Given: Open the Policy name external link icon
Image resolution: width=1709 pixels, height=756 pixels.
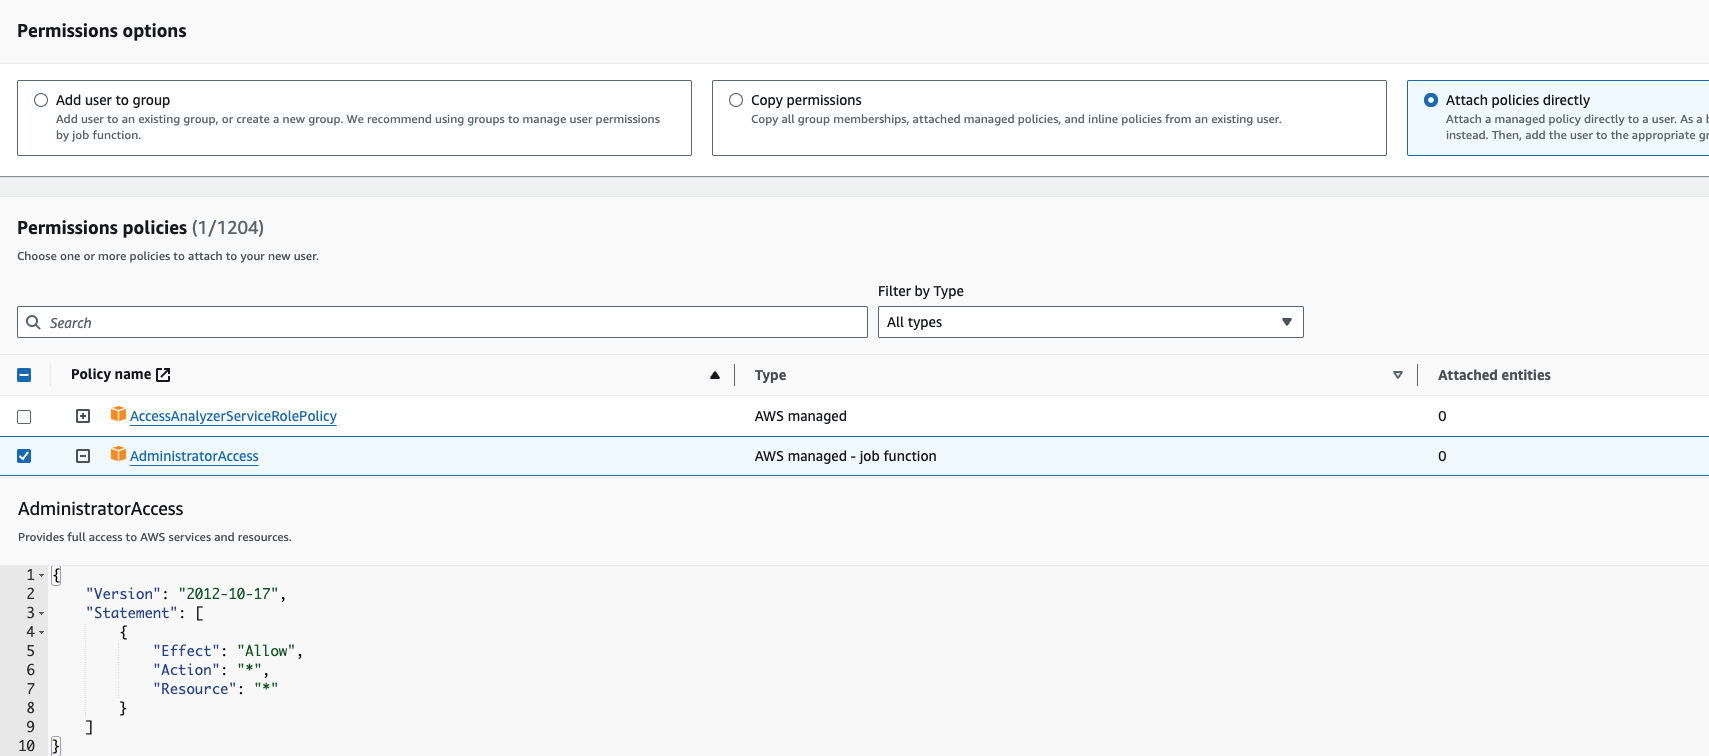Looking at the screenshot, I should click(x=163, y=374).
